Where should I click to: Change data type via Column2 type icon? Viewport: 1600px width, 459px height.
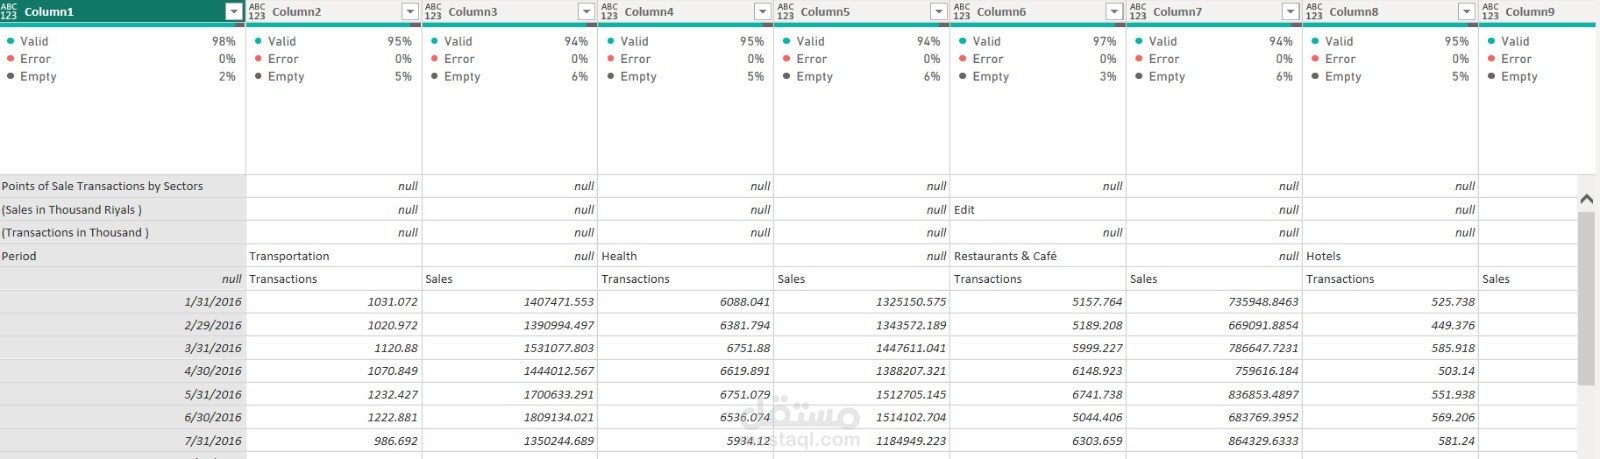tap(257, 11)
